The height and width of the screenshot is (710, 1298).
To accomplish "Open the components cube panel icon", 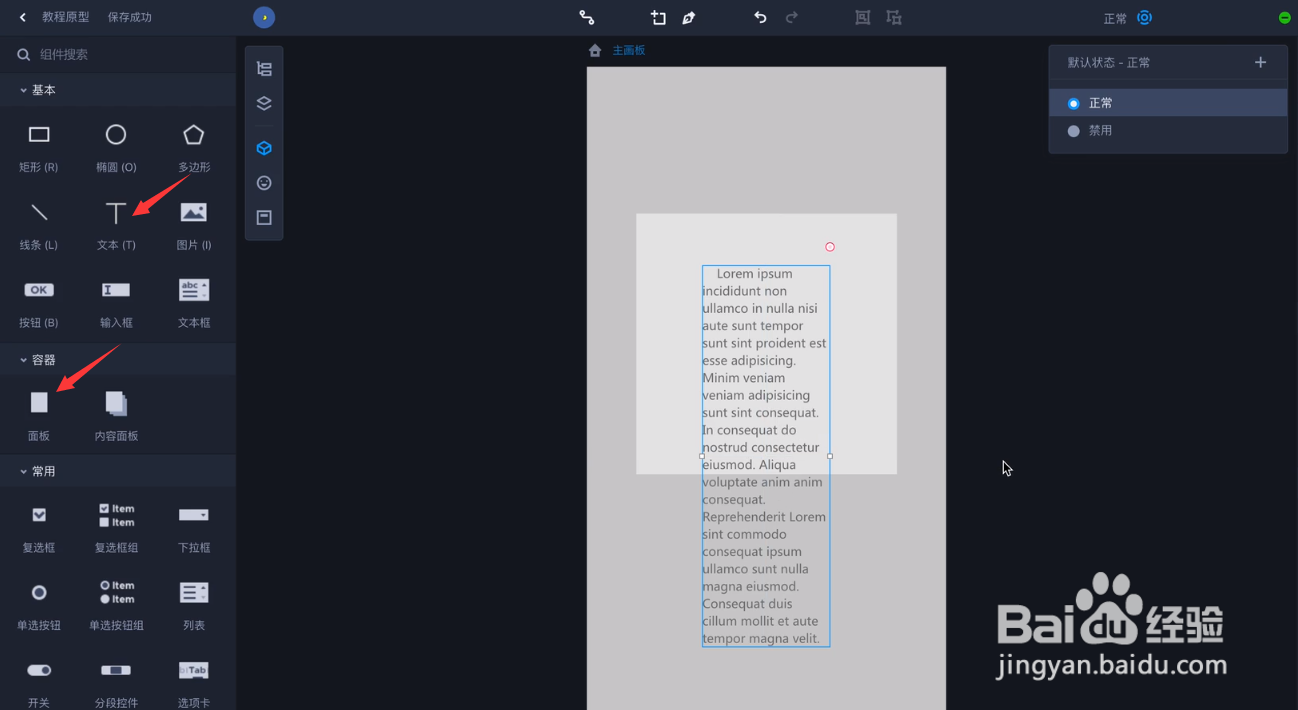I will 264,148.
